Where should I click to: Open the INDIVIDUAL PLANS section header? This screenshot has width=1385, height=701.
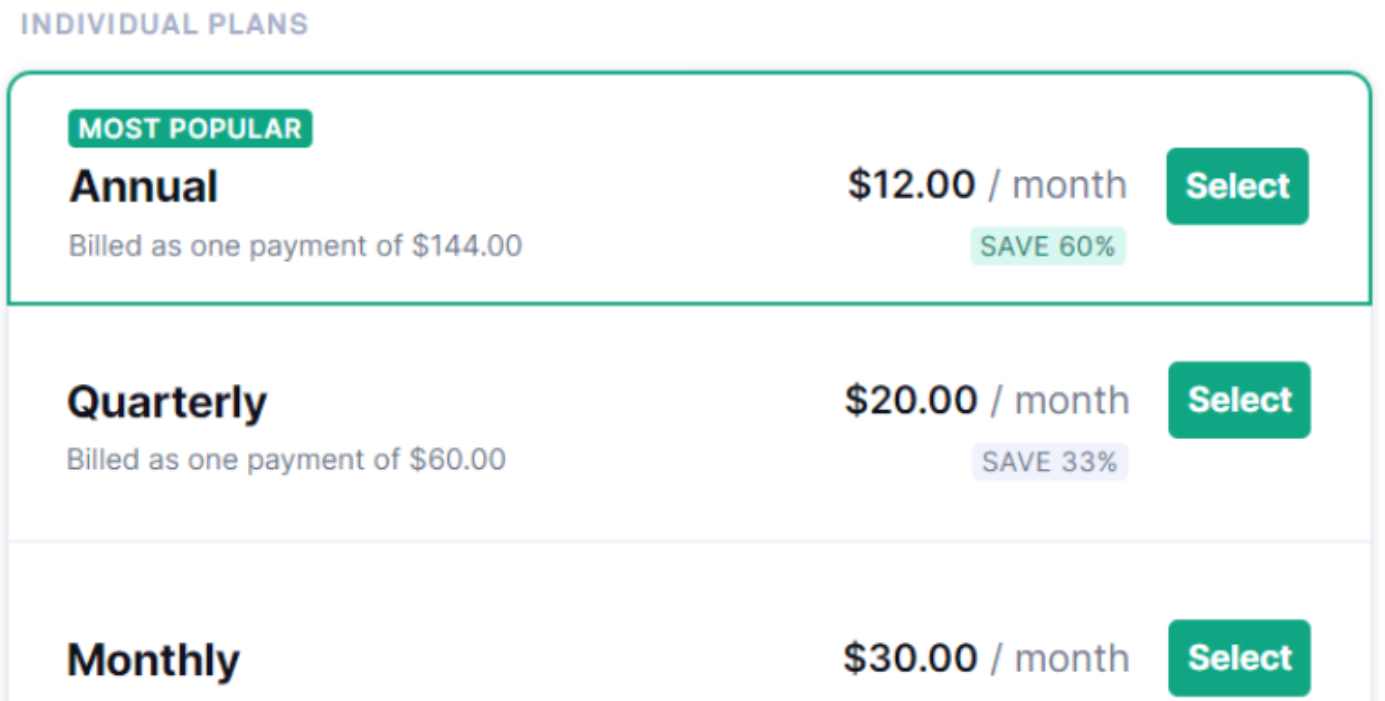[163, 24]
